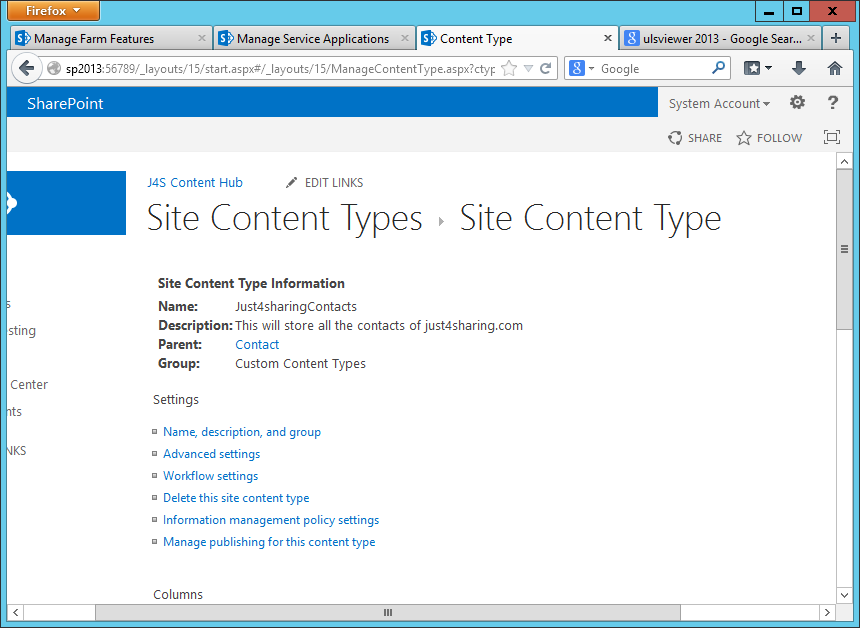Click the SharePoint site logo image
The width and height of the screenshot is (860, 628).
(x=66, y=203)
